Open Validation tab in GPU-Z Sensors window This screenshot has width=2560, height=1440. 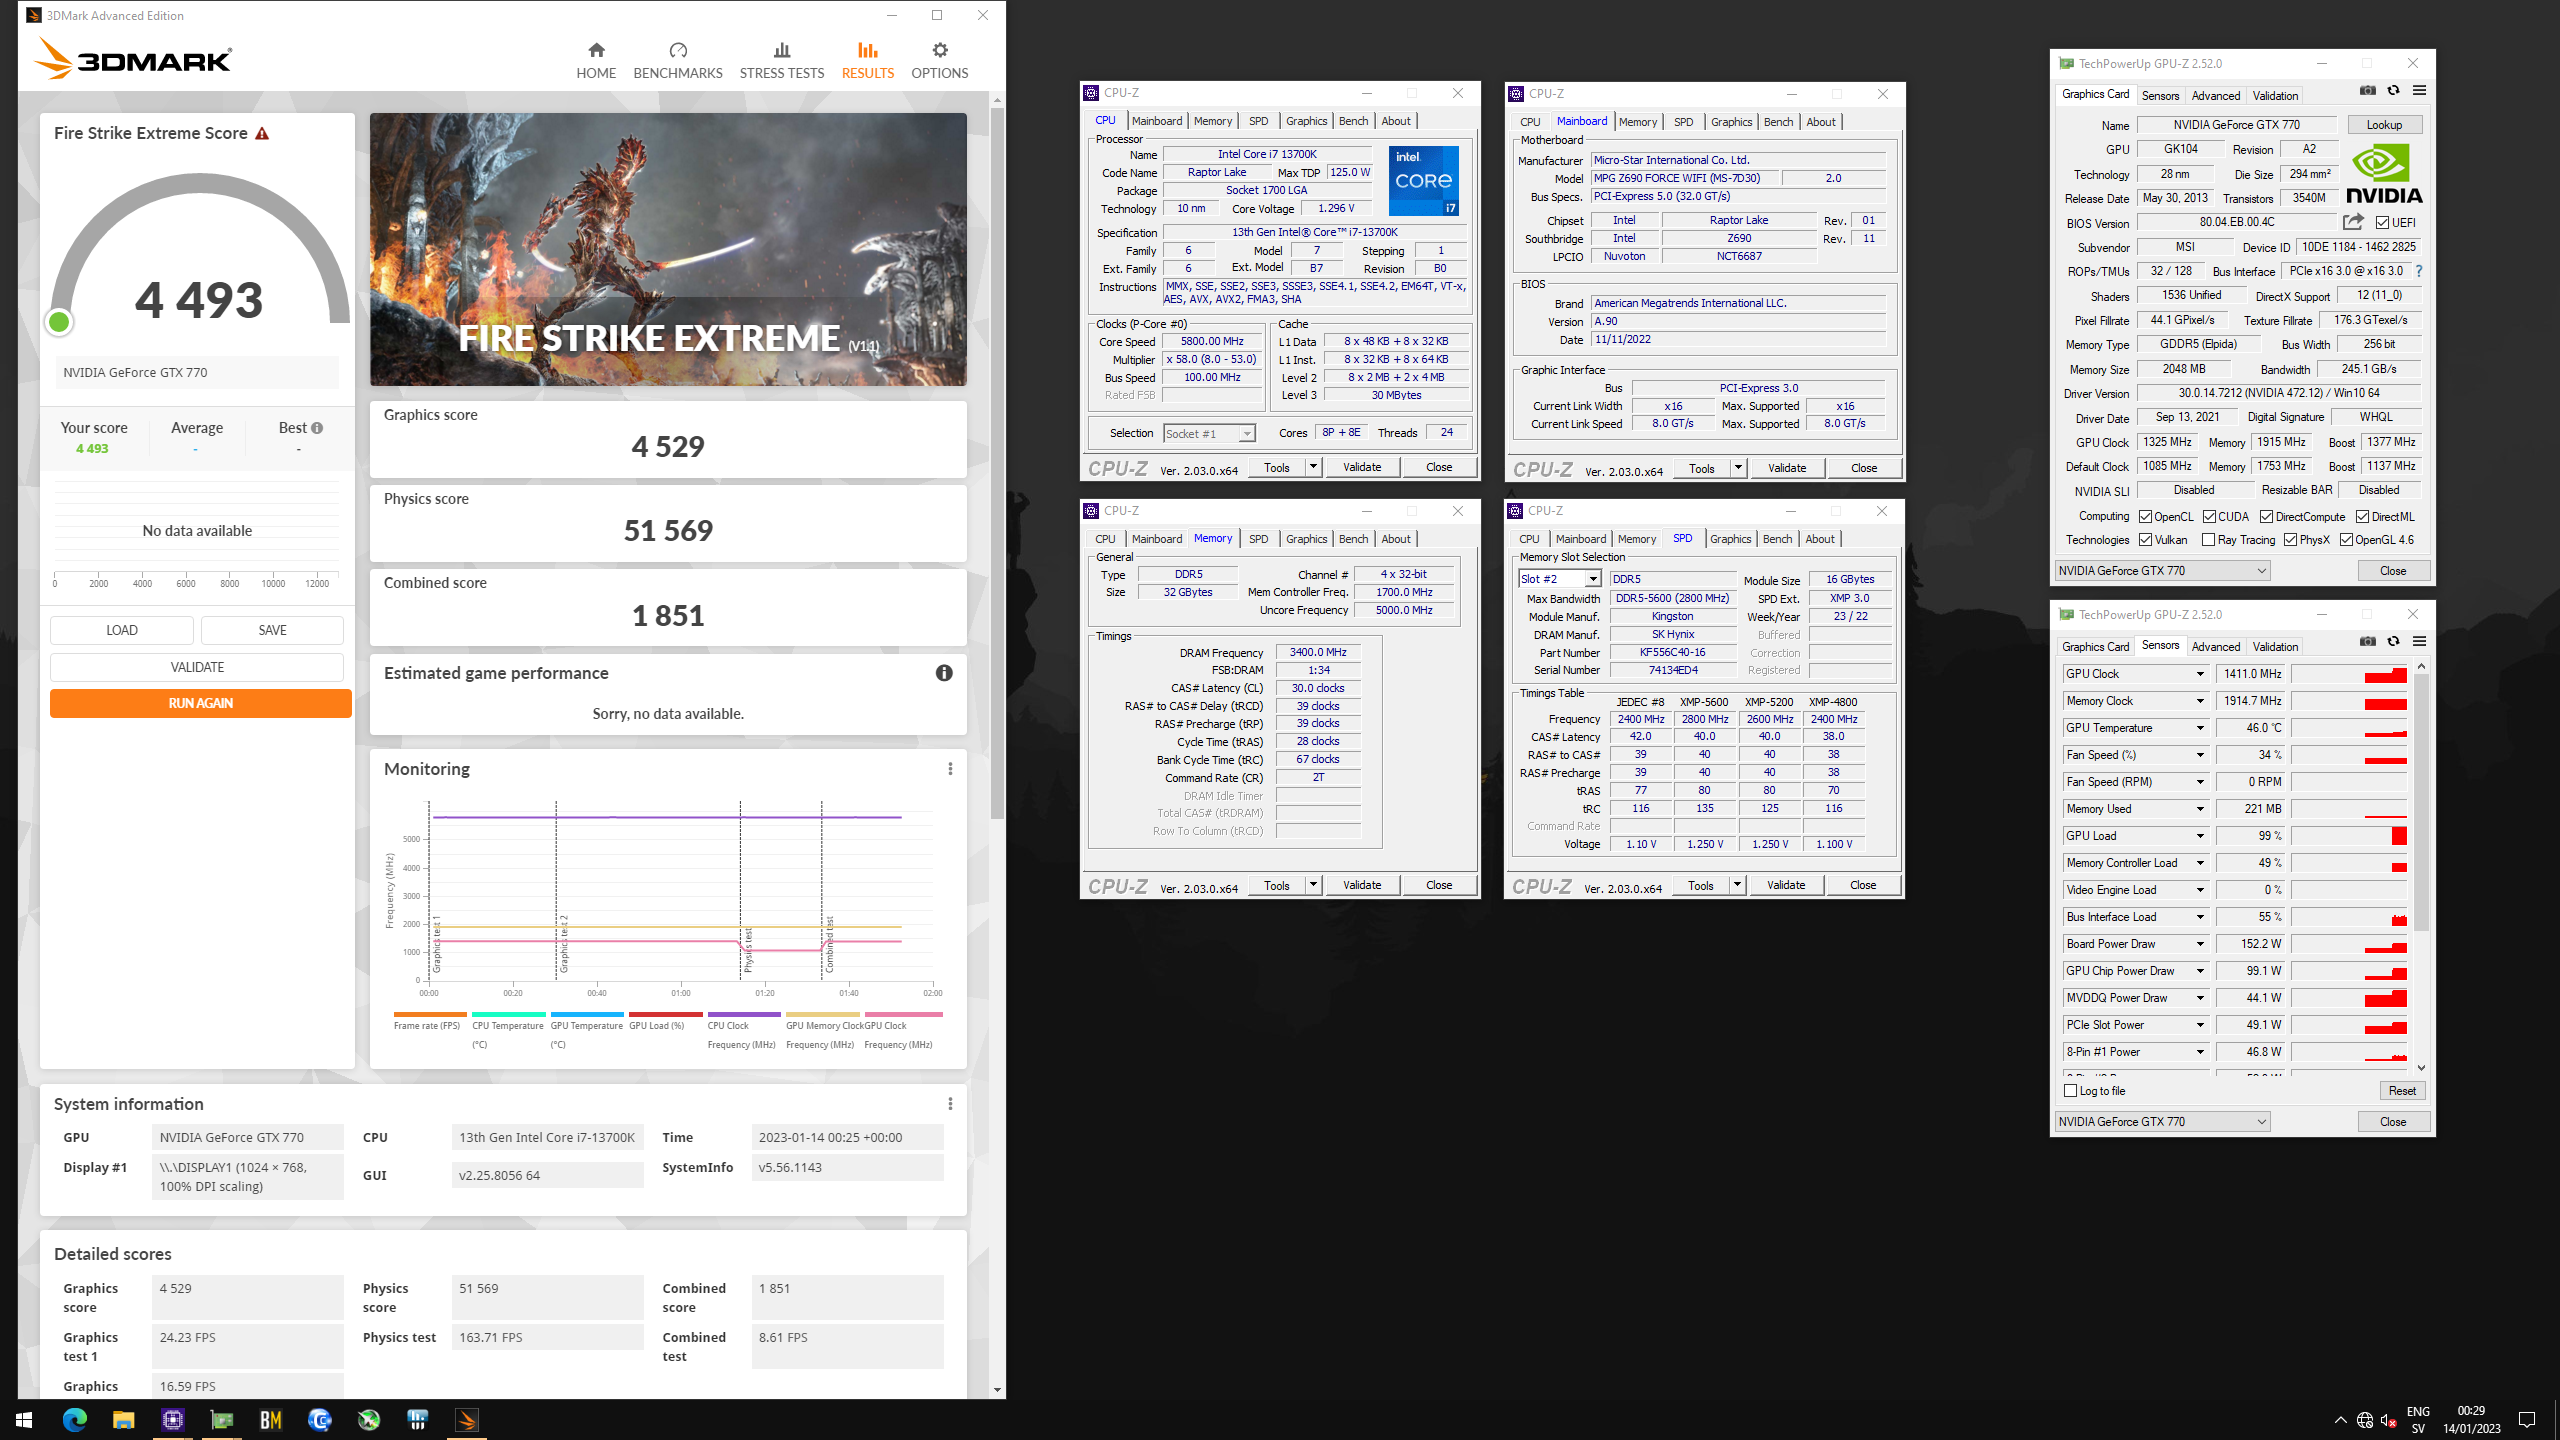click(2275, 647)
